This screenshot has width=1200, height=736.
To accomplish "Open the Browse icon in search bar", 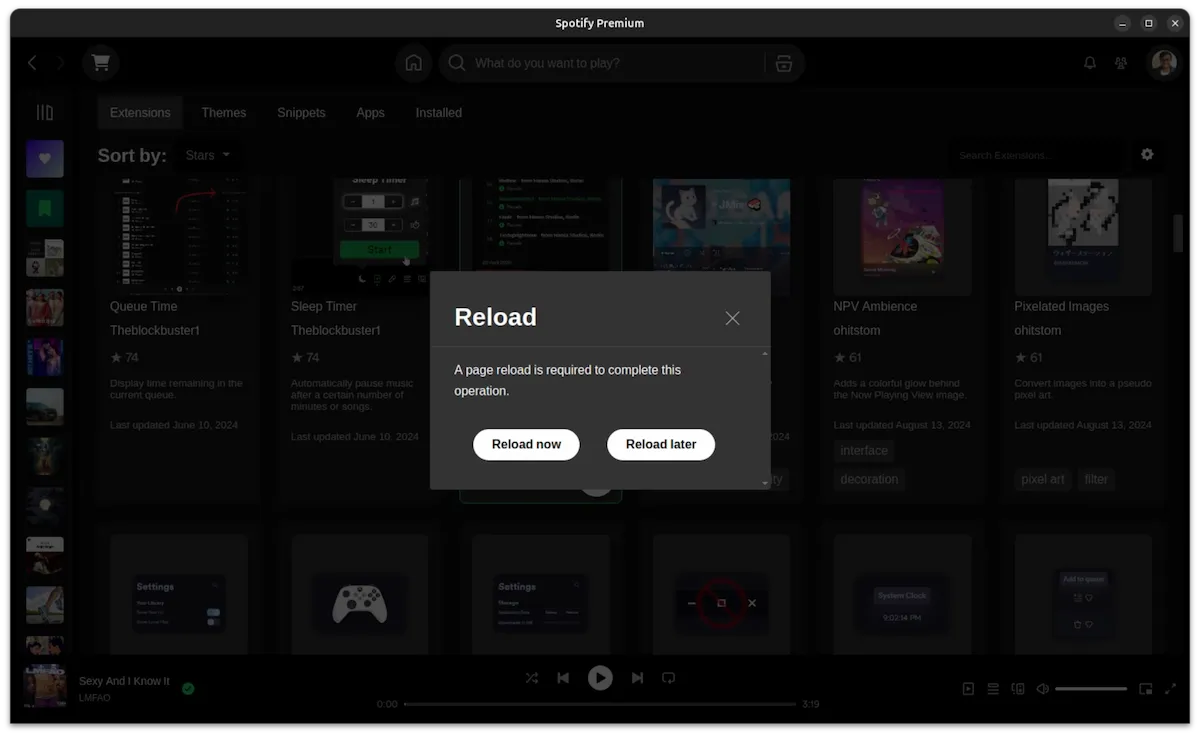I will pyautogui.click(x=784, y=63).
